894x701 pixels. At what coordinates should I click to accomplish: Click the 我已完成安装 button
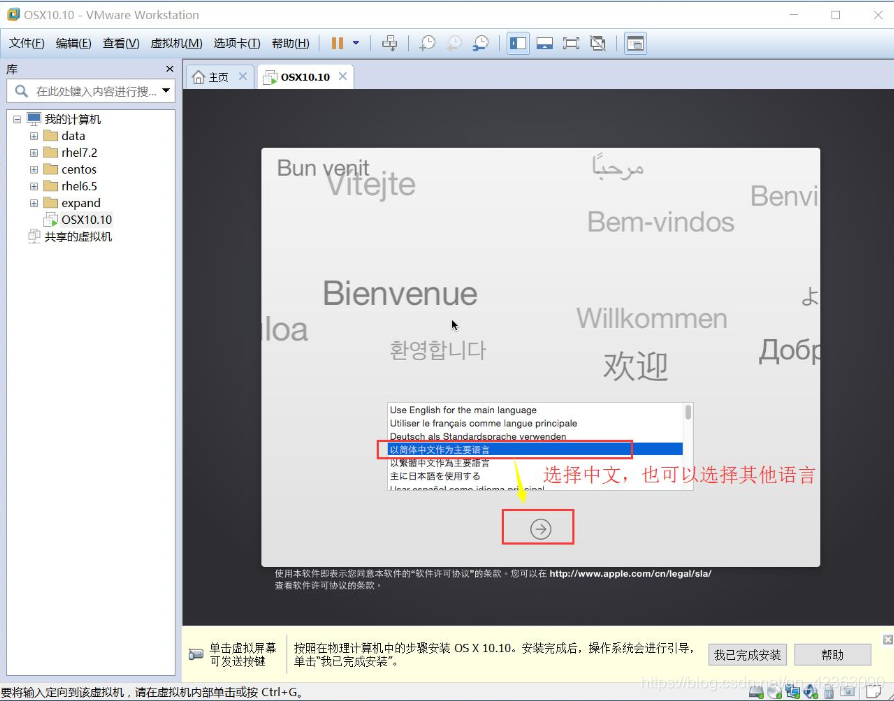(x=747, y=655)
